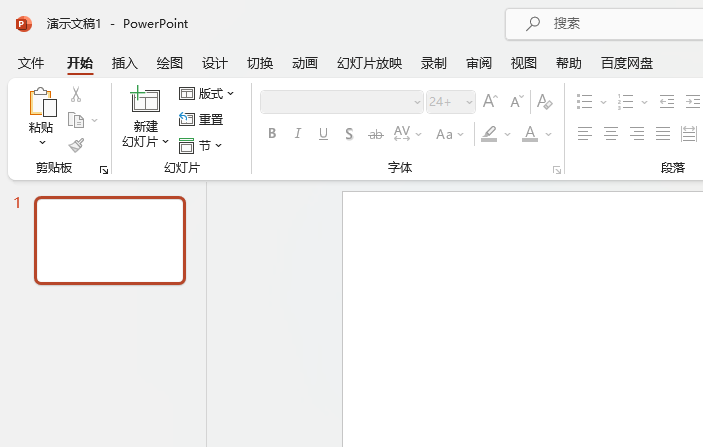
Task: Toggle Bold formatting
Action: point(272,134)
